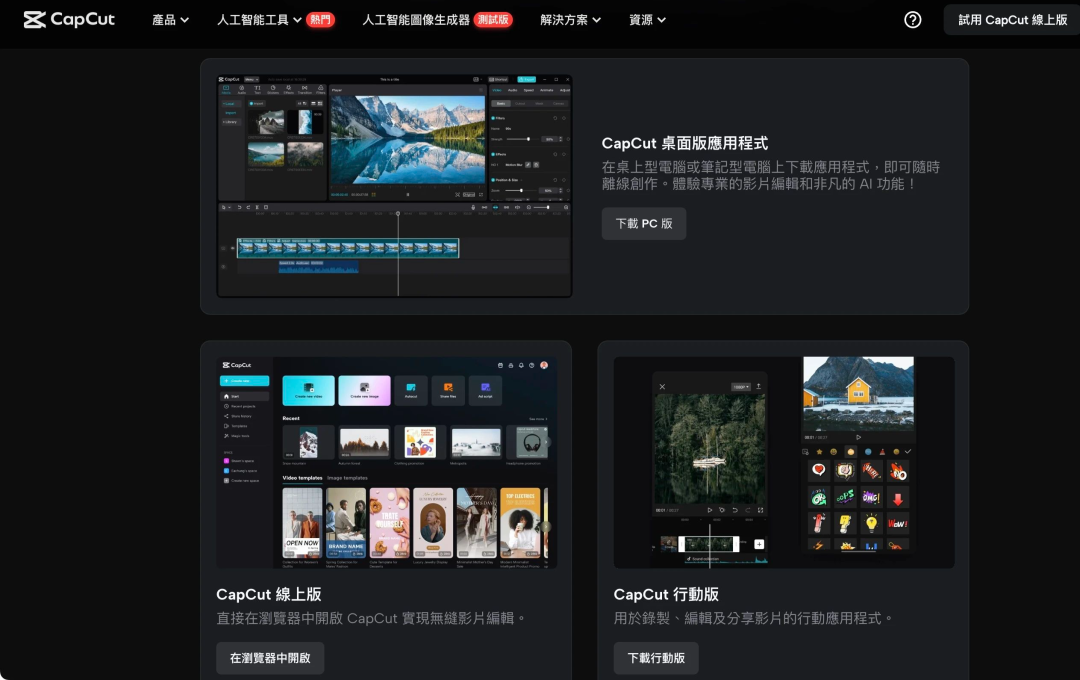
Task: Click the Transitions icon in the desktop editor
Action: [x=304, y=88]
